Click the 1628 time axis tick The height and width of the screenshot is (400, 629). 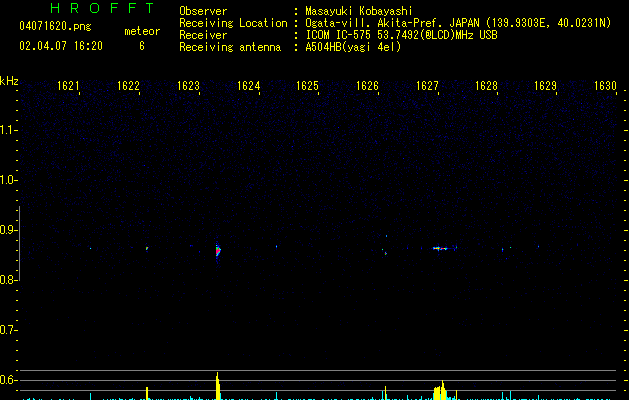[x=486, y=86]
